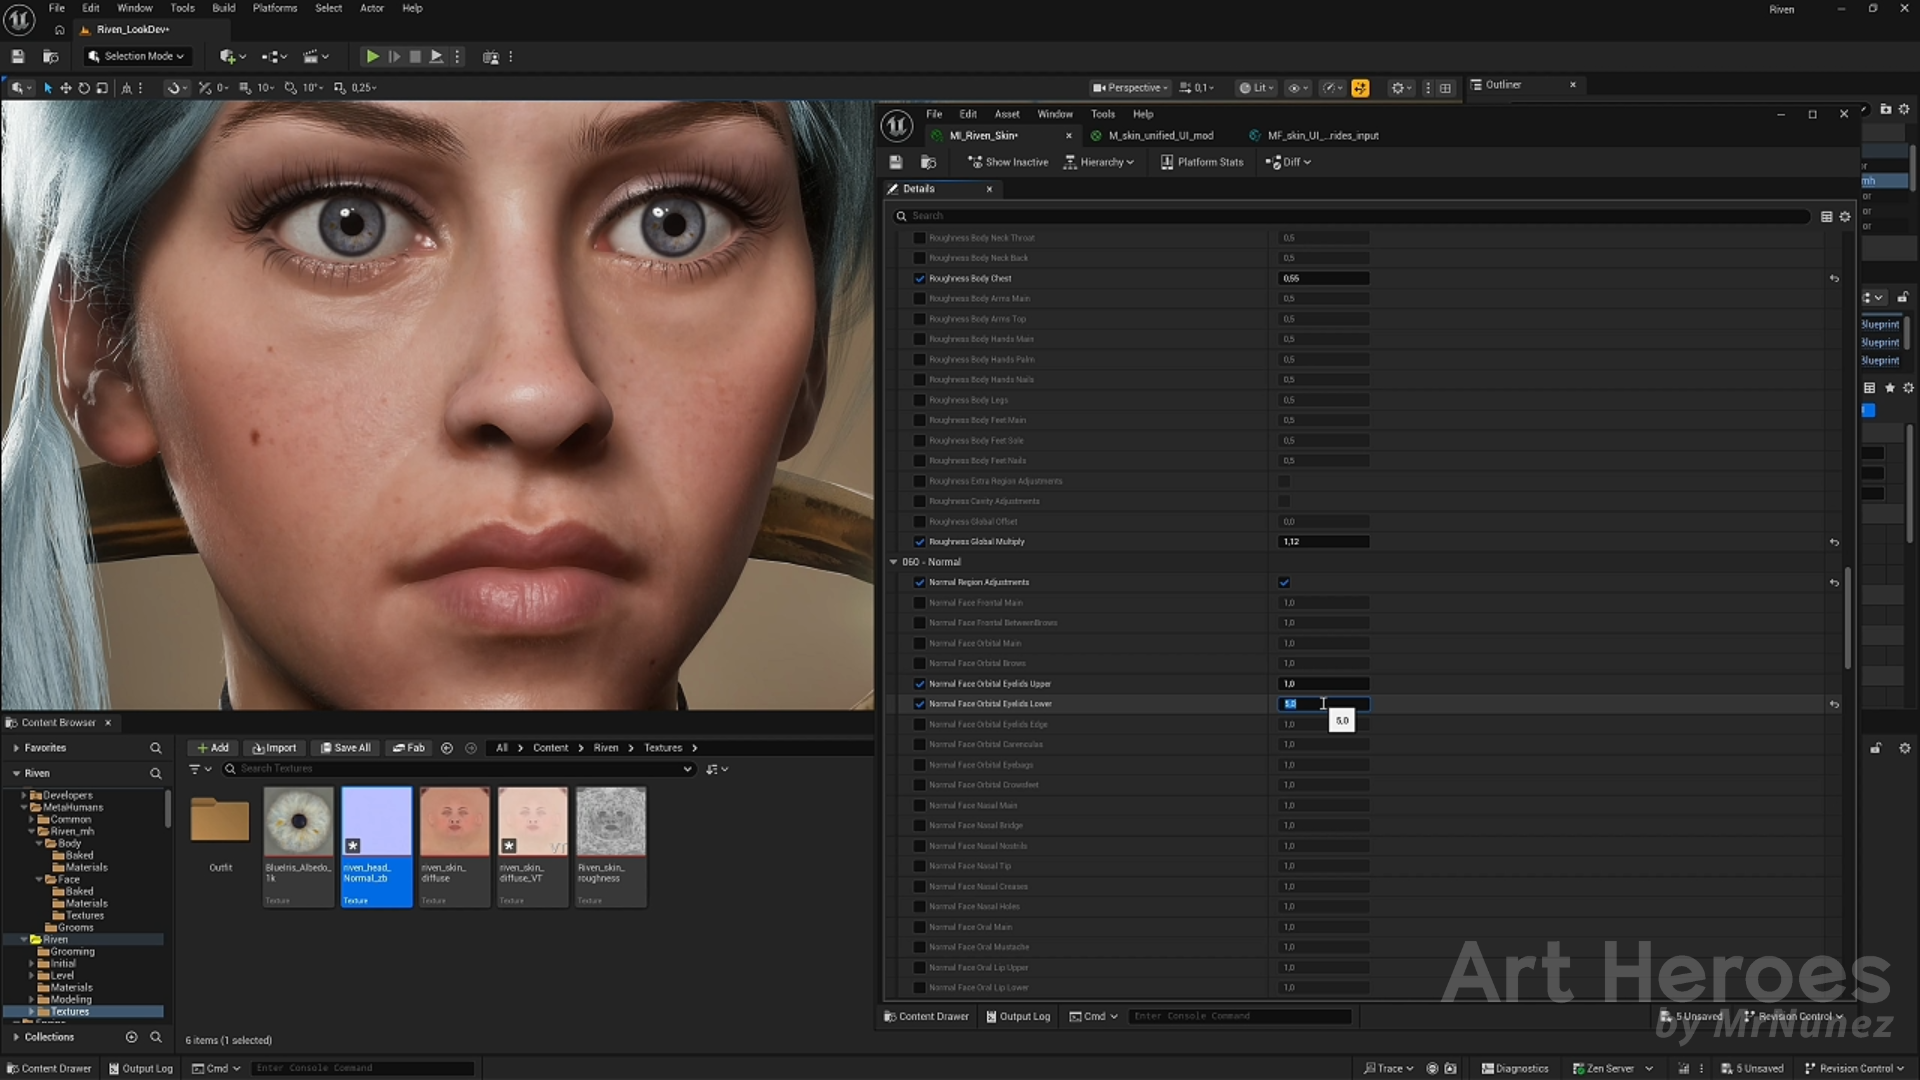Screen dimensions: 1920x1080
Task: Search within Favorites magnifier icon
Action: tap(155, 748)
